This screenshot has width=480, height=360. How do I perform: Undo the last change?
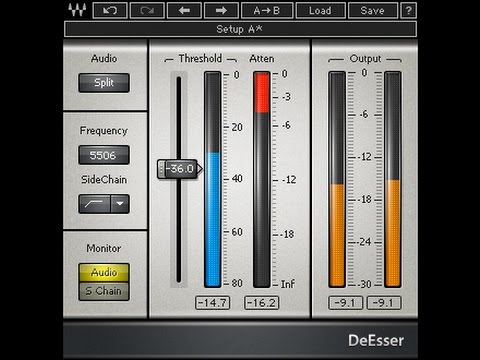[110, 10]
